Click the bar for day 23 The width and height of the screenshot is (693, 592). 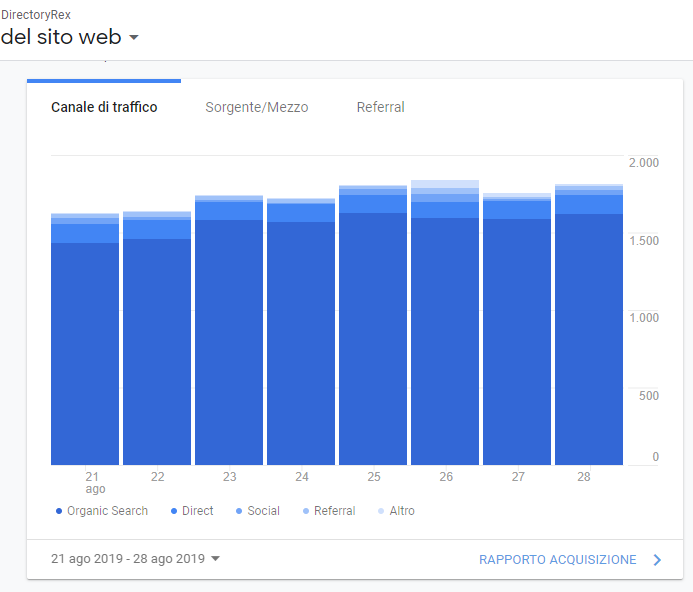point(229,330)
